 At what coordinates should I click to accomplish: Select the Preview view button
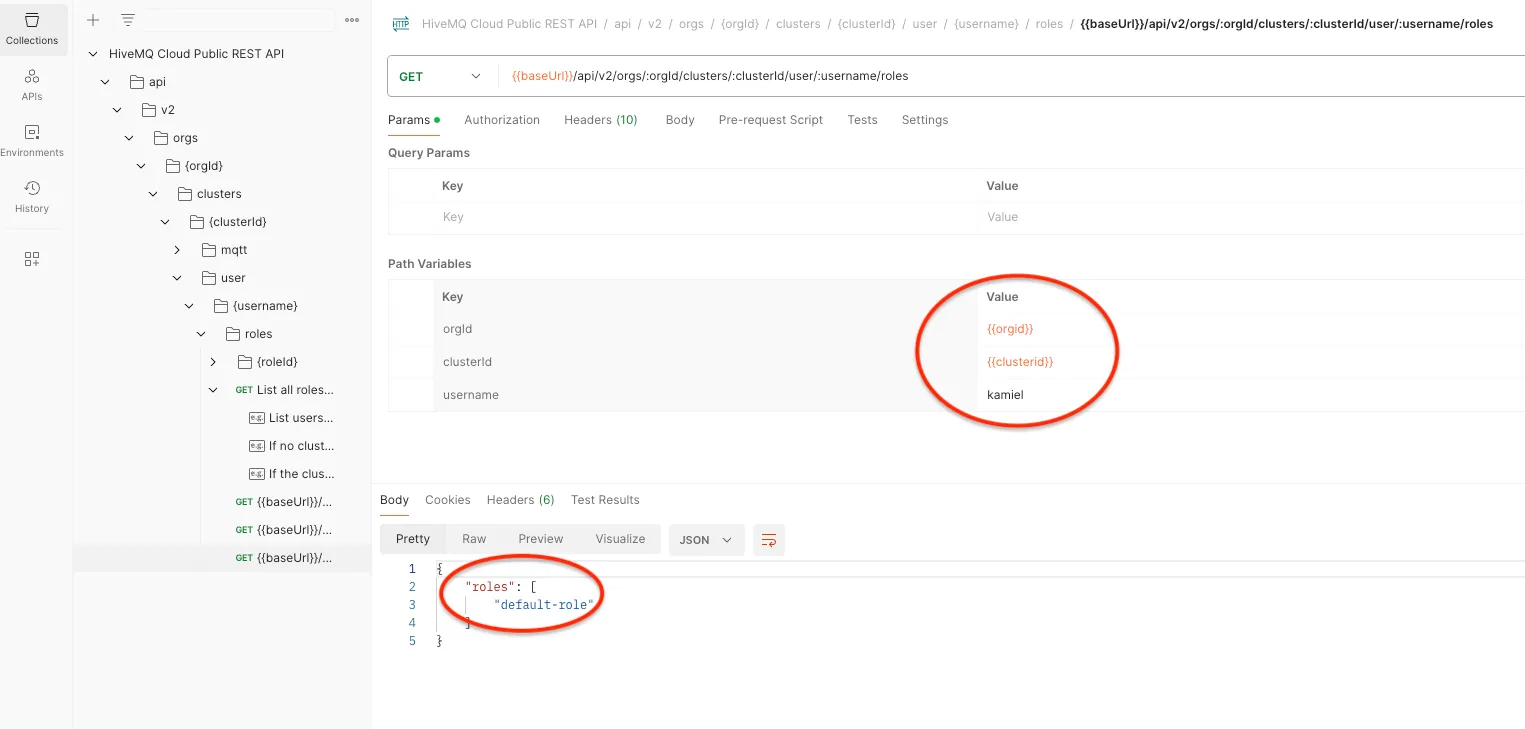(541, 539)
